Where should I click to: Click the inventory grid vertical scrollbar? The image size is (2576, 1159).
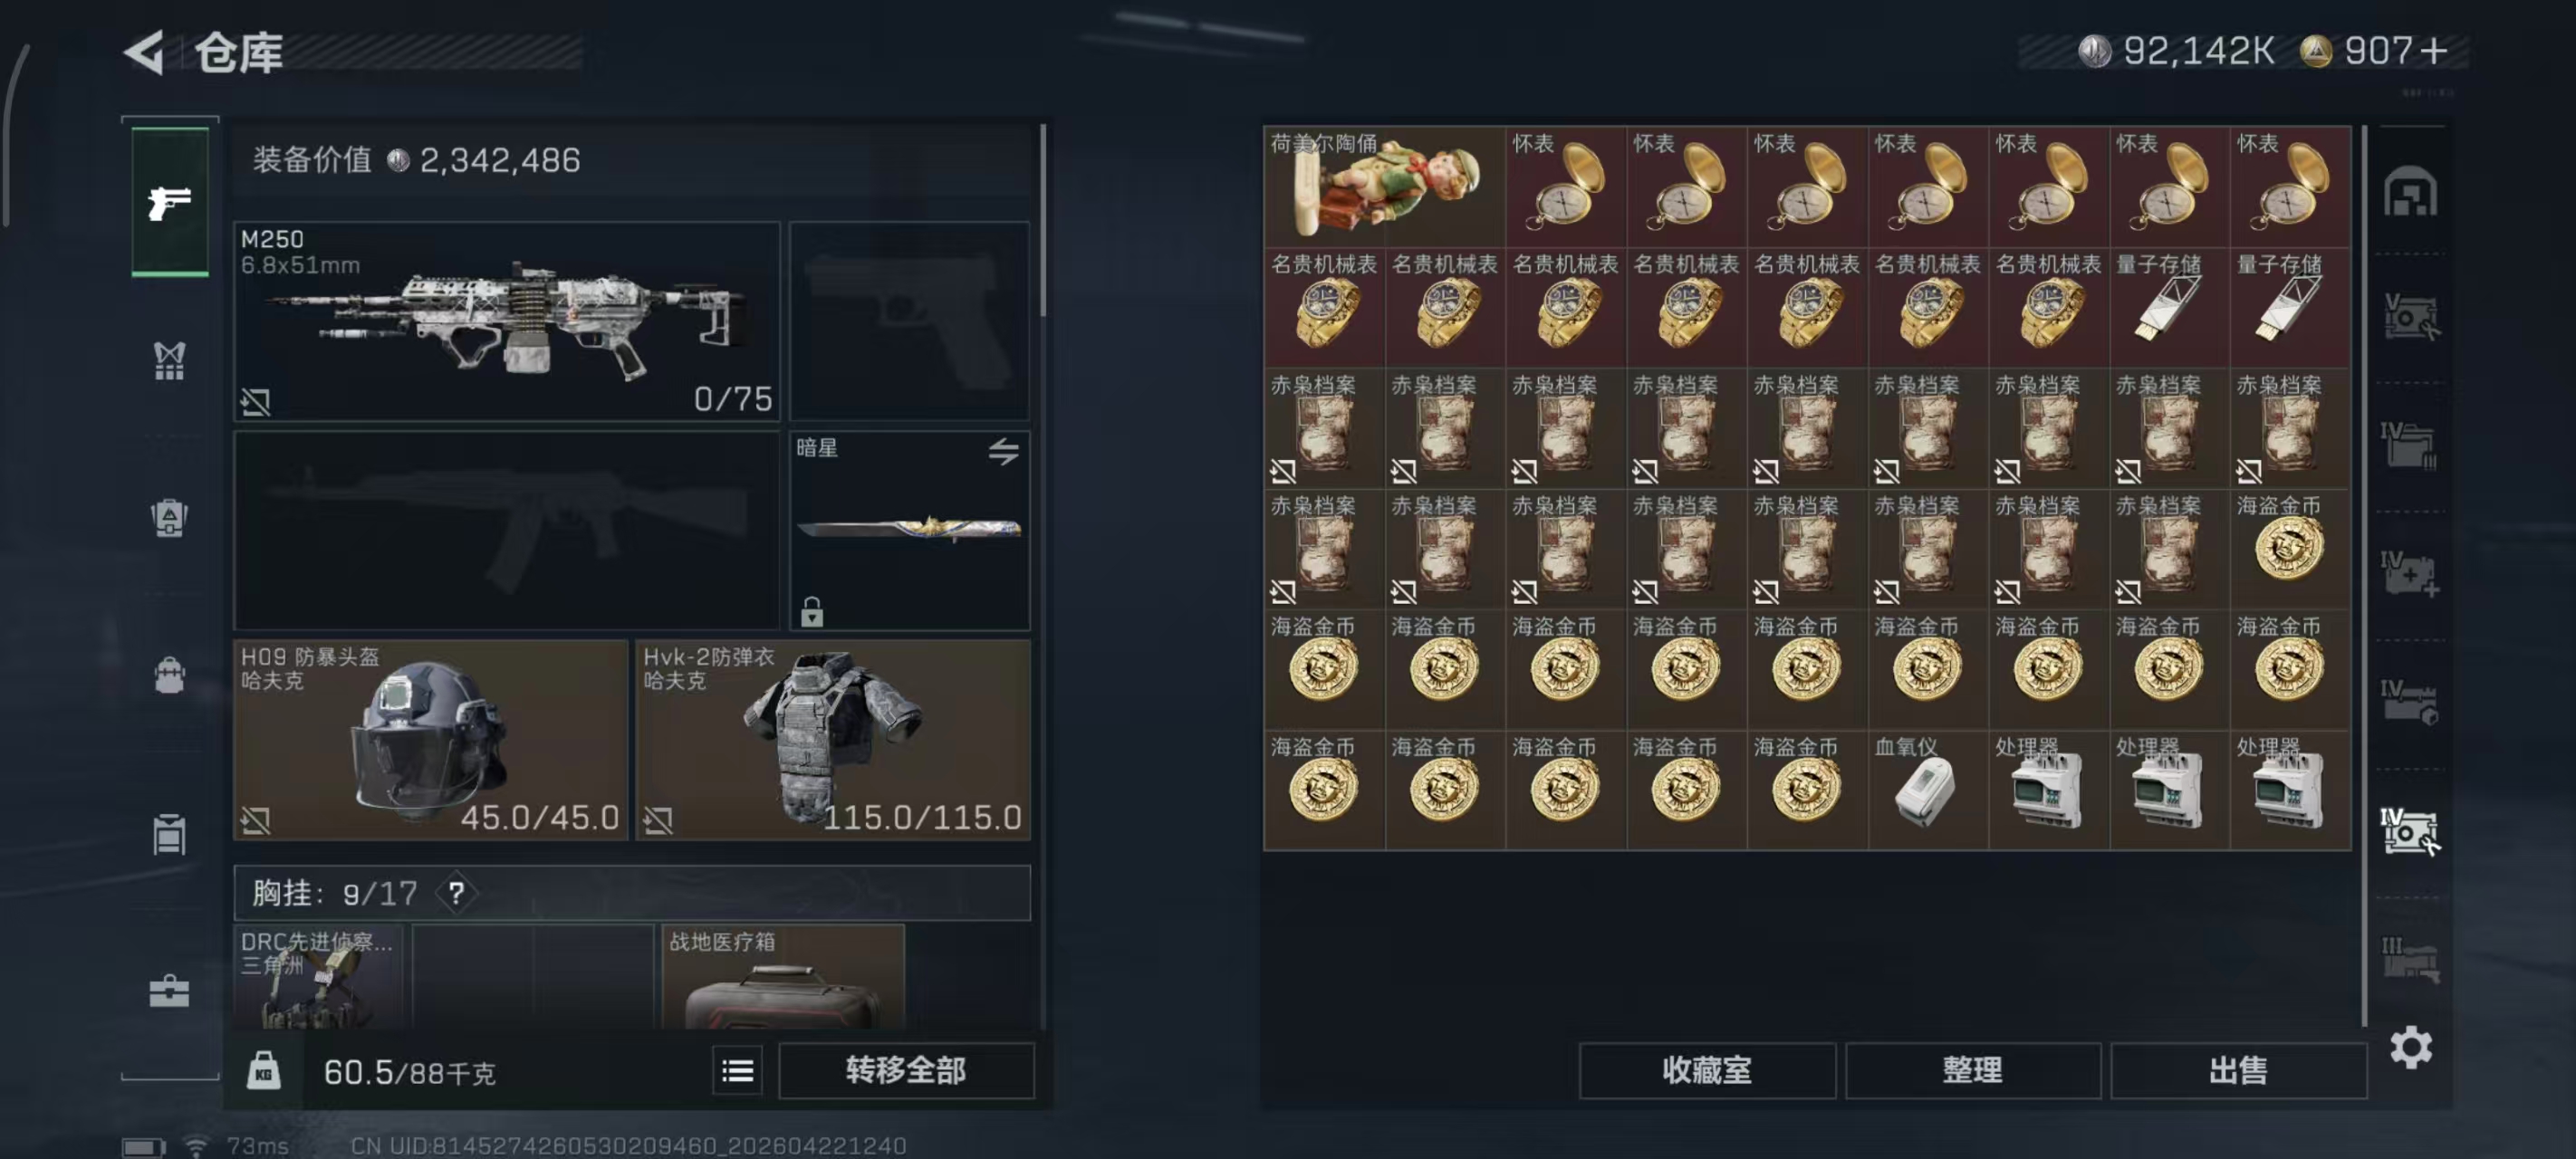[x=2363, y=575]
